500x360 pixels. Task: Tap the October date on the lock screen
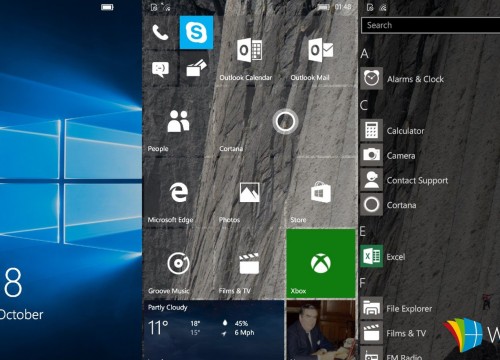tap(21, 315)
